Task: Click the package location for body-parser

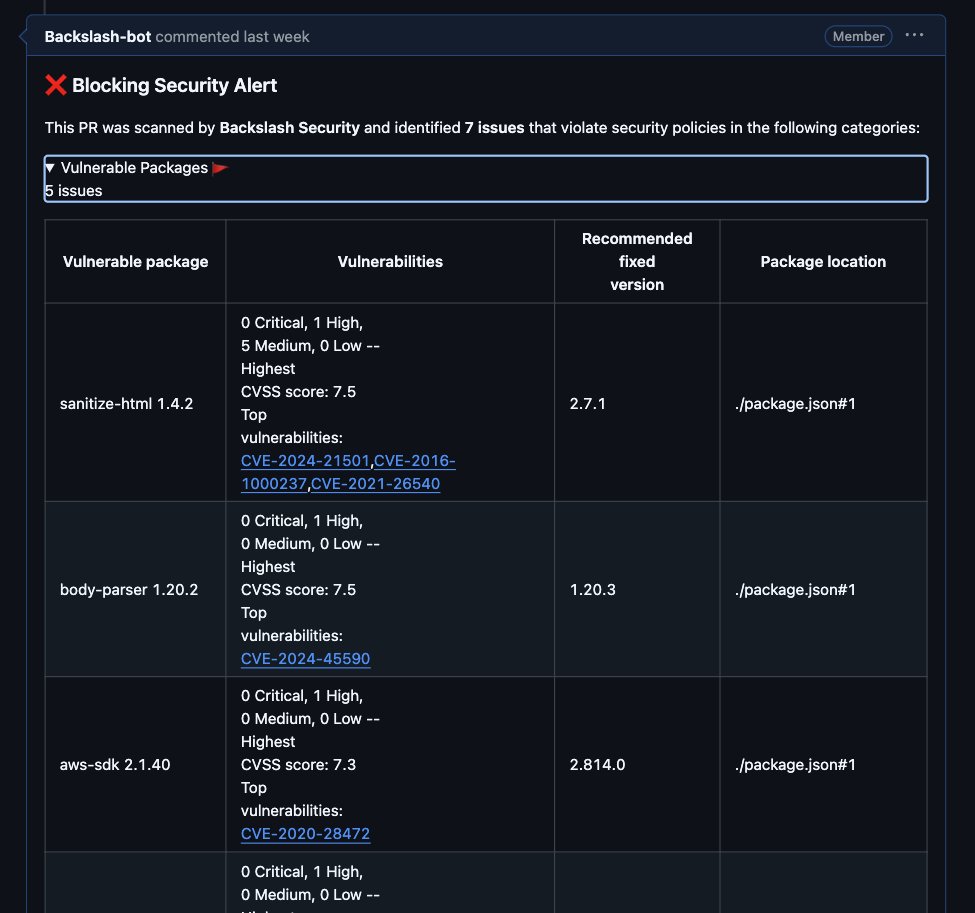Action: pyautogui.click(x=795, y=590)
